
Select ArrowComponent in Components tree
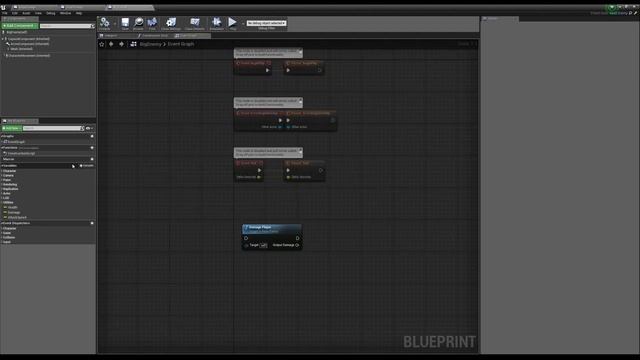coord(29,44)
